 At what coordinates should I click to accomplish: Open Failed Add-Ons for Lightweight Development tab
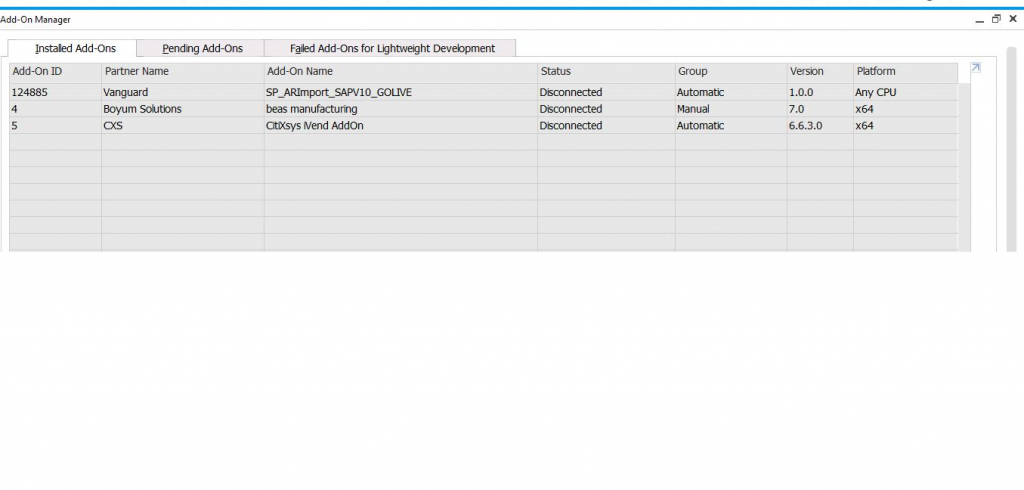point(392,48)
